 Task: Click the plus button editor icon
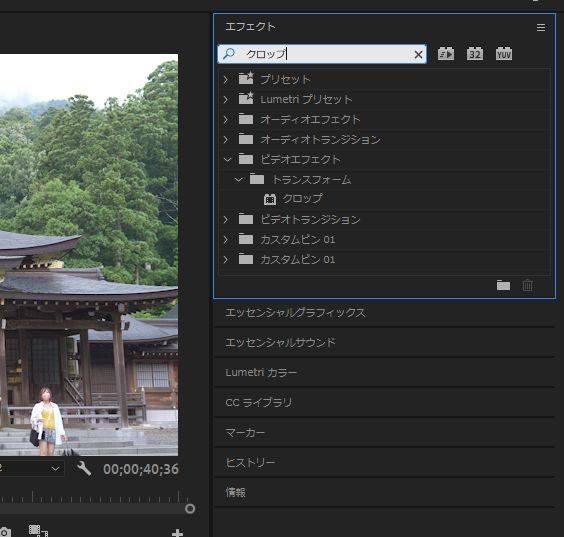tap(177, 532)
